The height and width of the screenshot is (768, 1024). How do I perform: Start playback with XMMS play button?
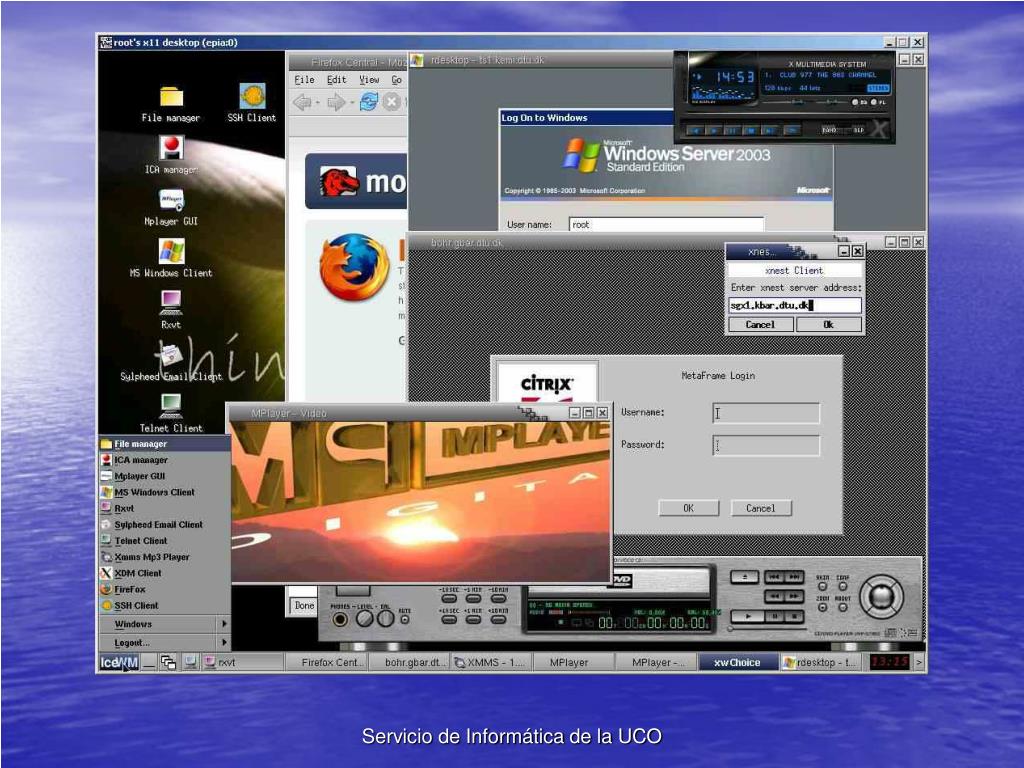(714, 131)
